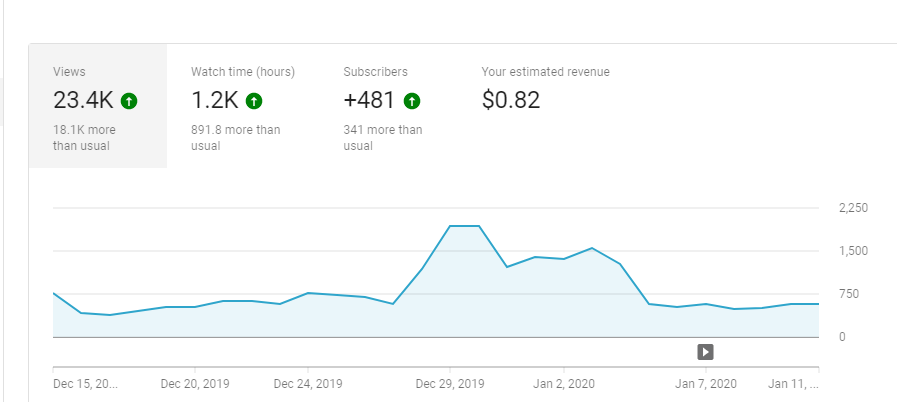
Task: Click the 1.2K watch time figure
Action: (x=215, y=101)
